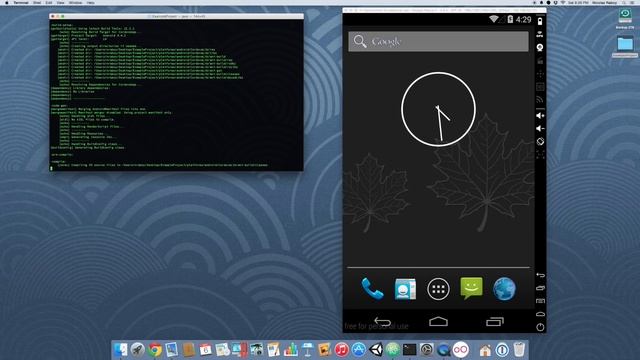Click the Google search bar in emulator
The height and width of the screenshot is (360, 640).
[x=438, y=41]
